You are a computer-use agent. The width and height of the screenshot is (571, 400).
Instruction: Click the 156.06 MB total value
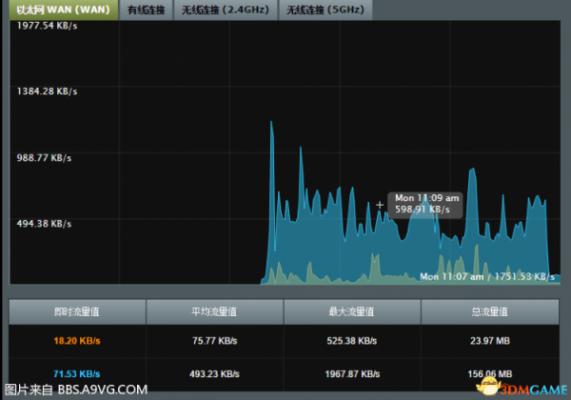coord(490,374)
